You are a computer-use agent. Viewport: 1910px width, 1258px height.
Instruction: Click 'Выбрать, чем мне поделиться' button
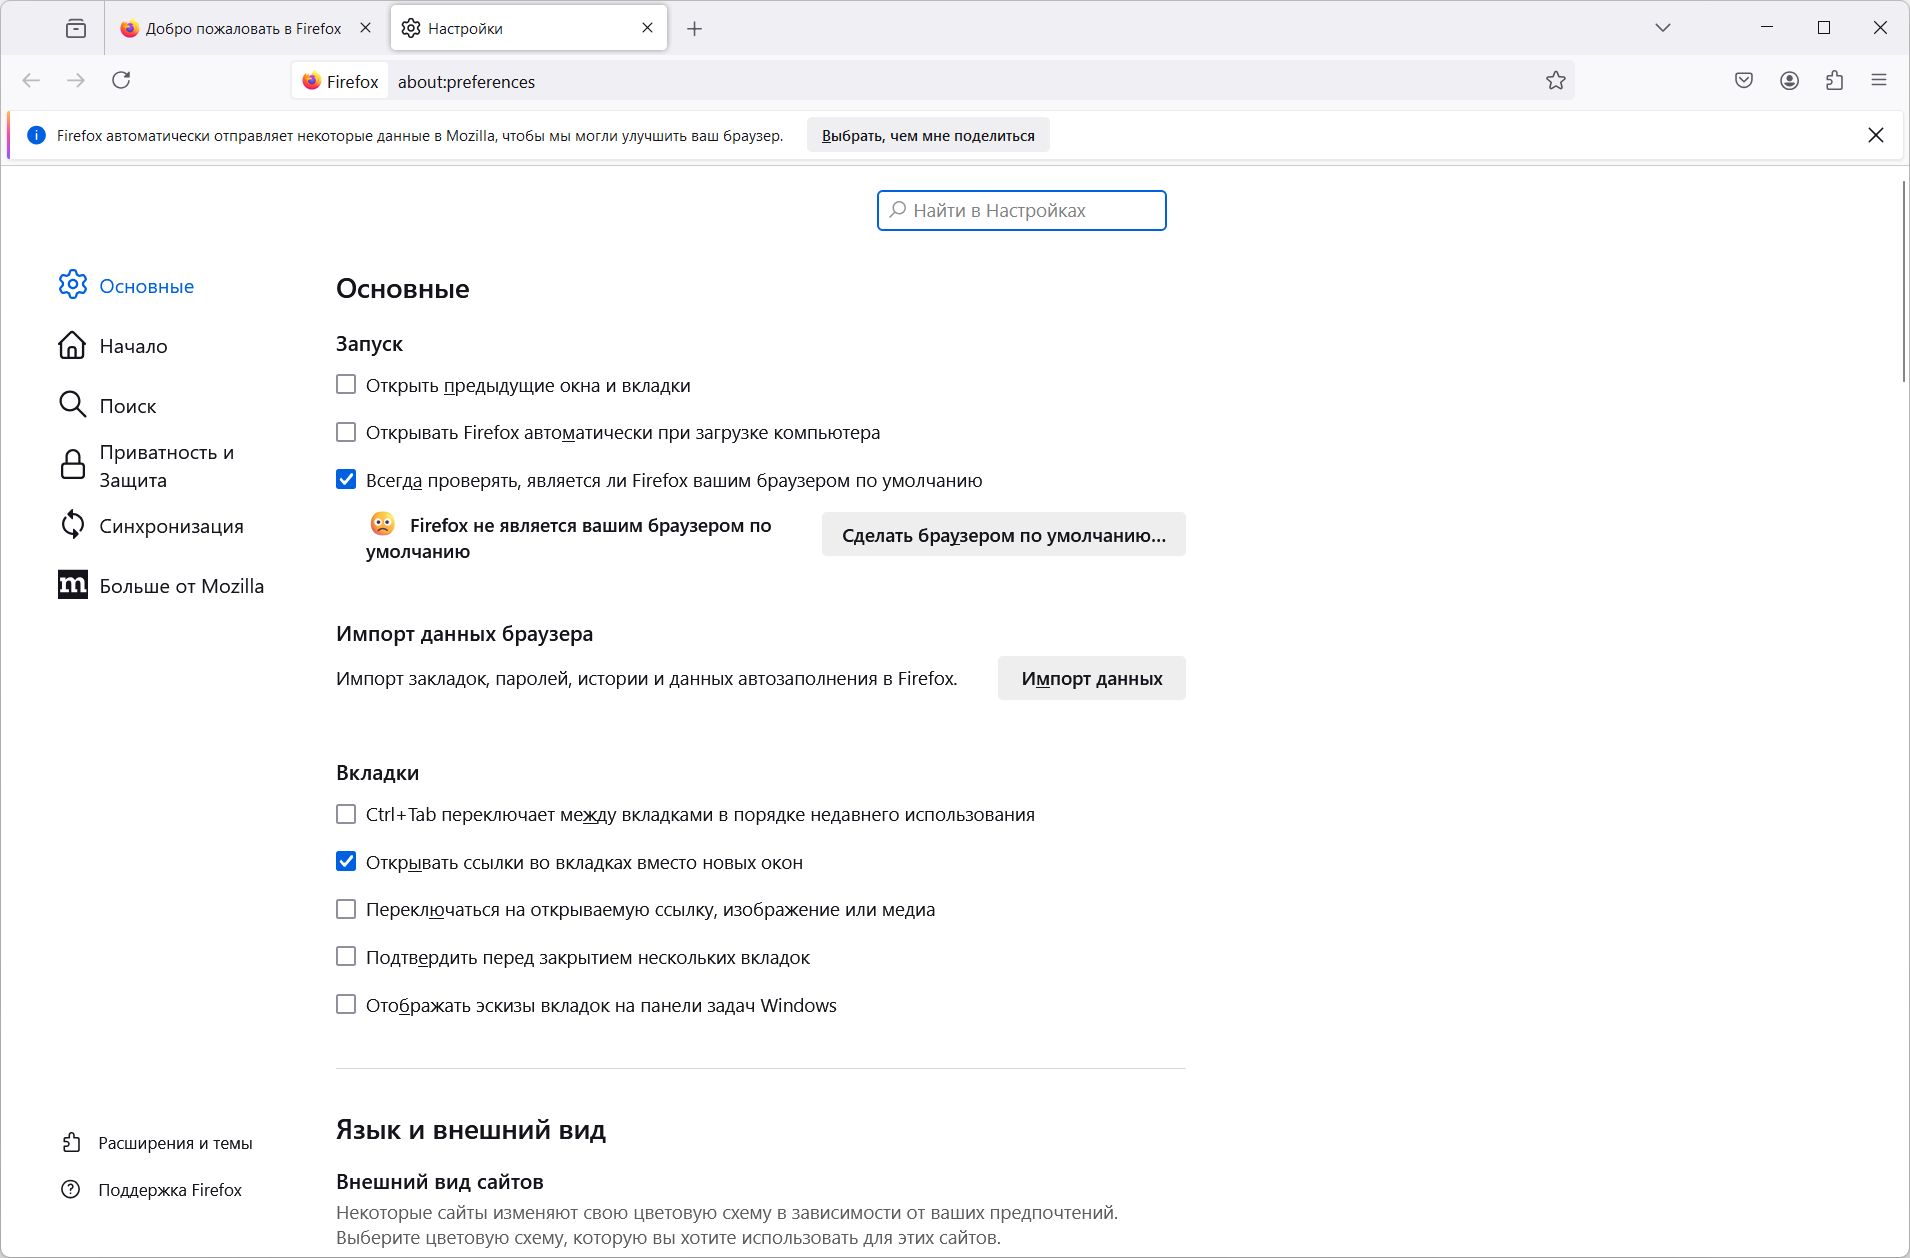pyautogui.click(x=928, y=136)
